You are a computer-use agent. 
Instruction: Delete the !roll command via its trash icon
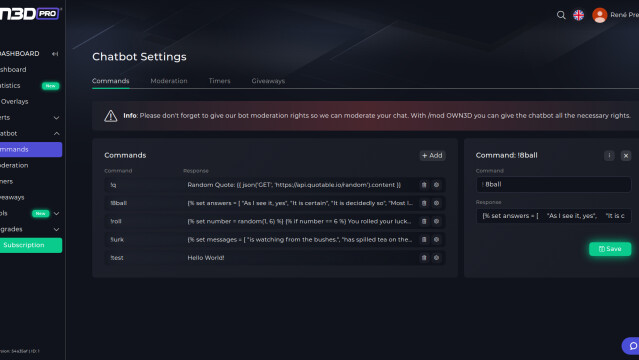[424, 221]
